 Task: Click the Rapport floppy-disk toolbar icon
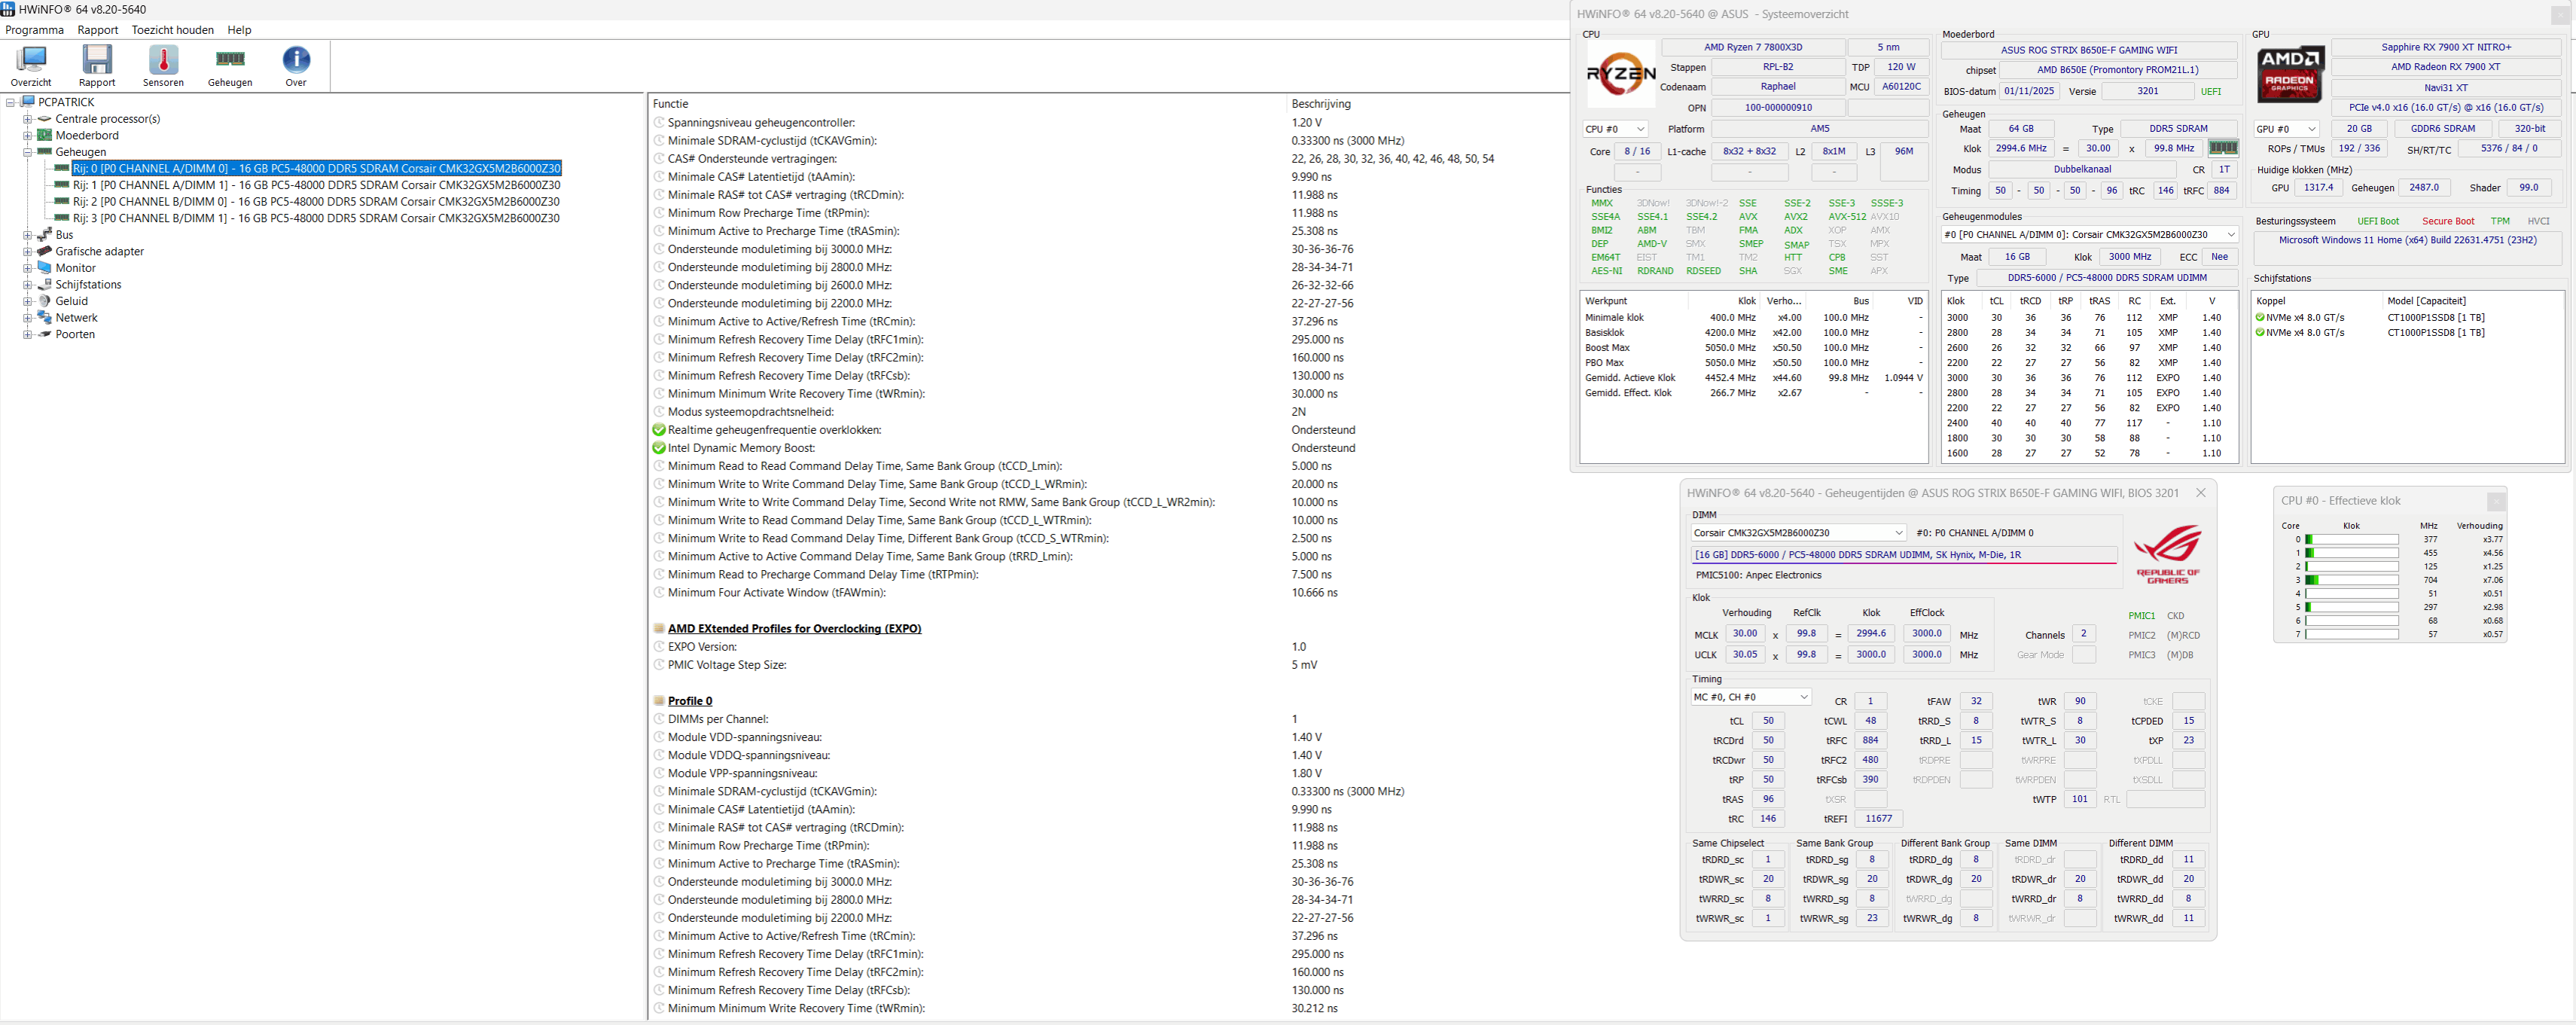point(97,59)
